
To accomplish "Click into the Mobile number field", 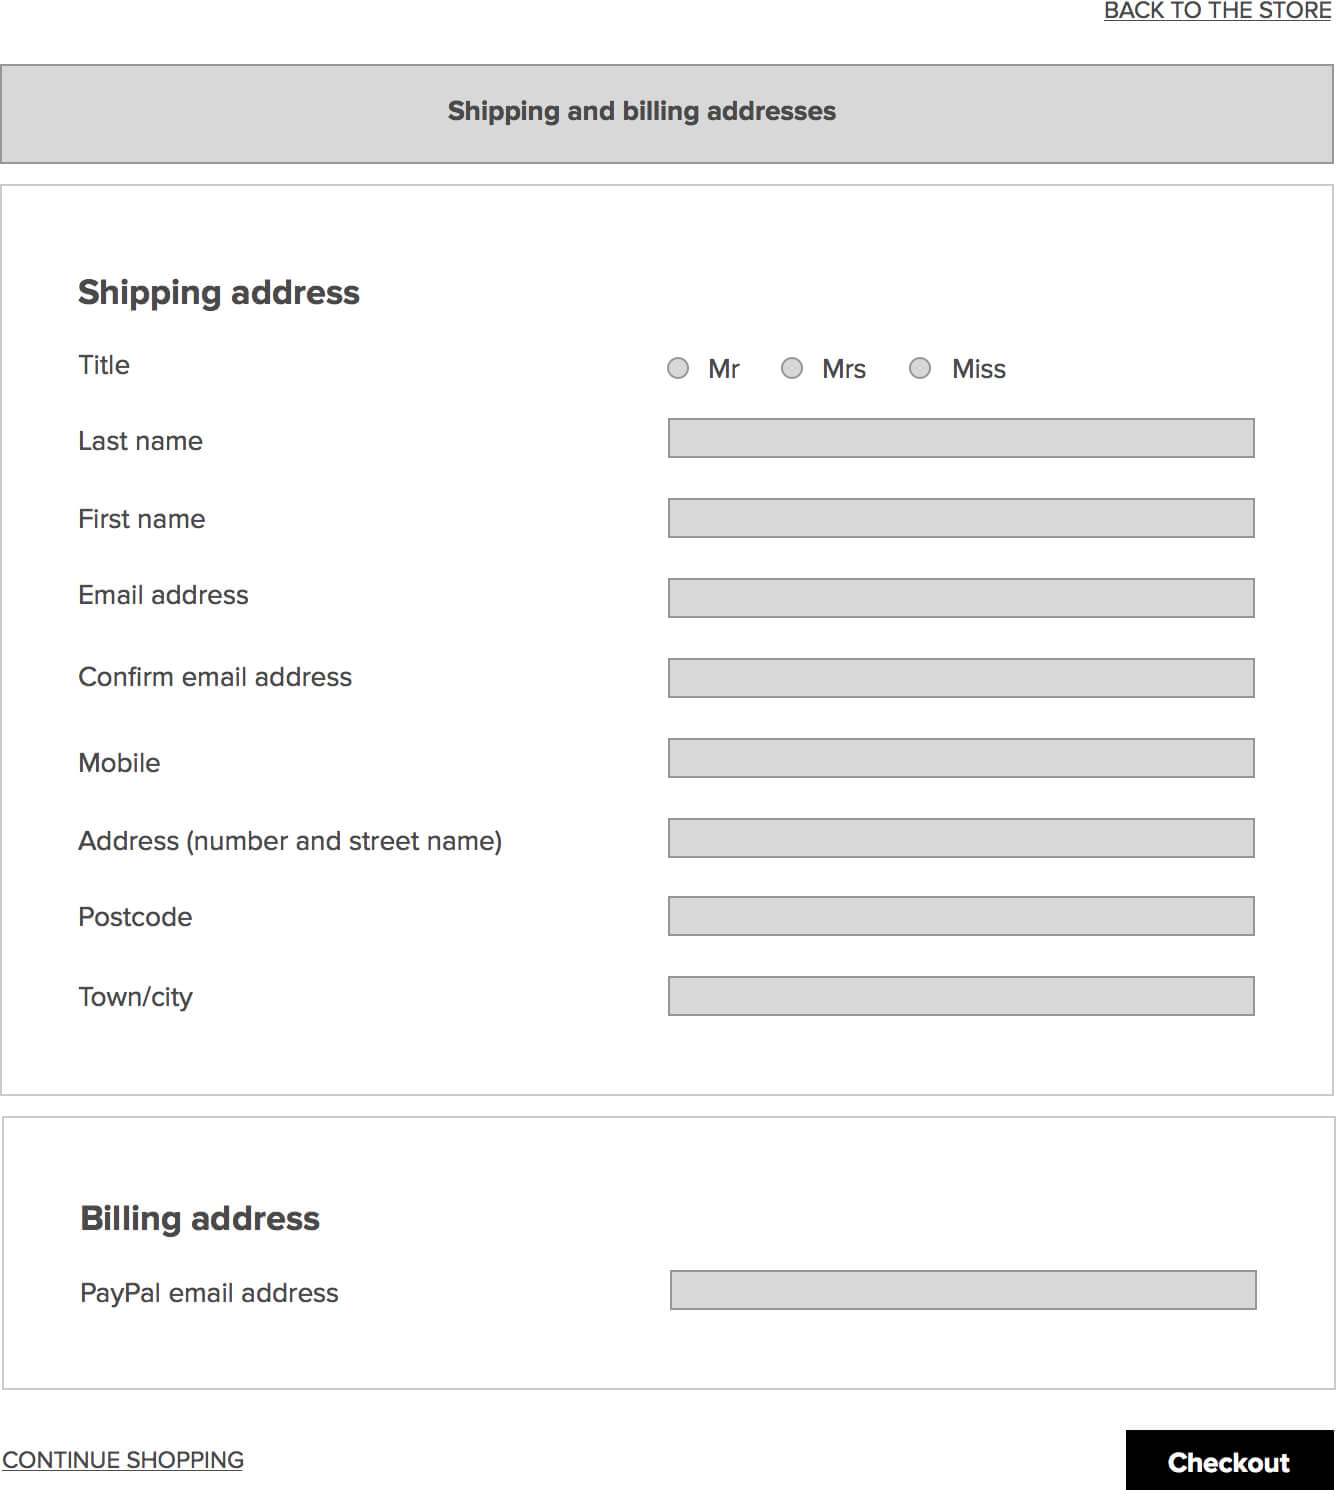I will coord(961,758).
